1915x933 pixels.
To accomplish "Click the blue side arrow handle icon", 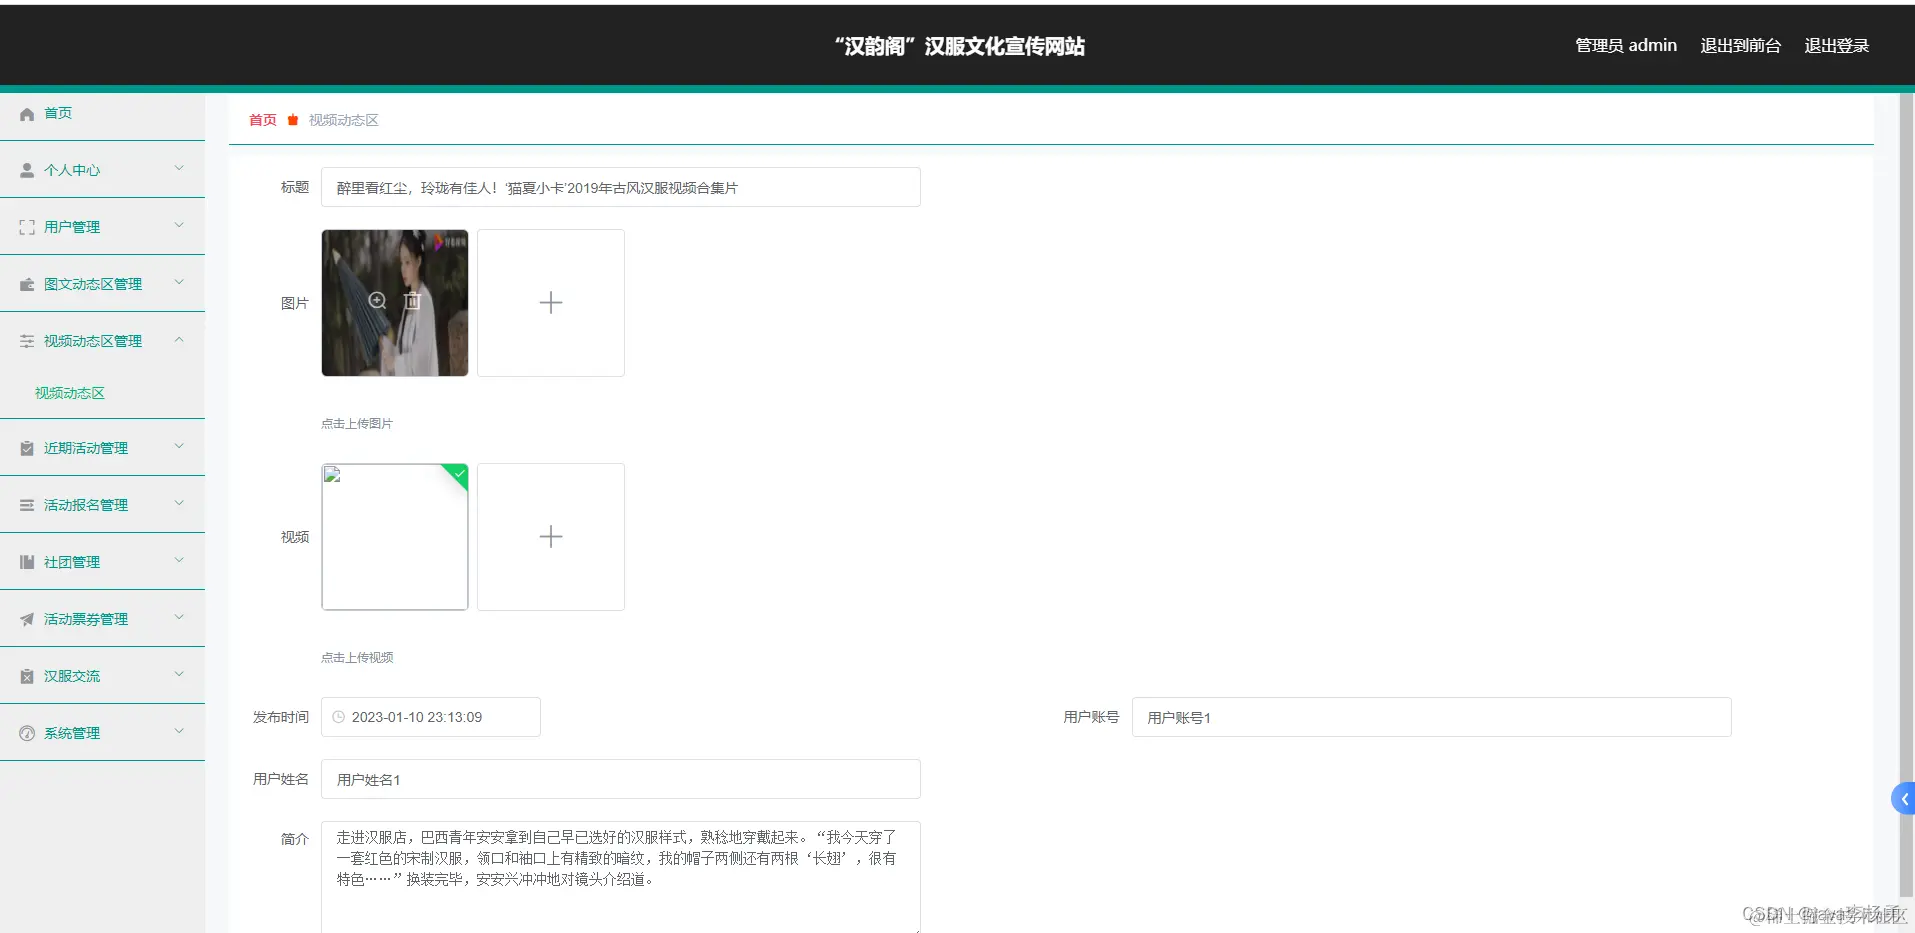I will pyautogui.click(x=1903, y=799).
